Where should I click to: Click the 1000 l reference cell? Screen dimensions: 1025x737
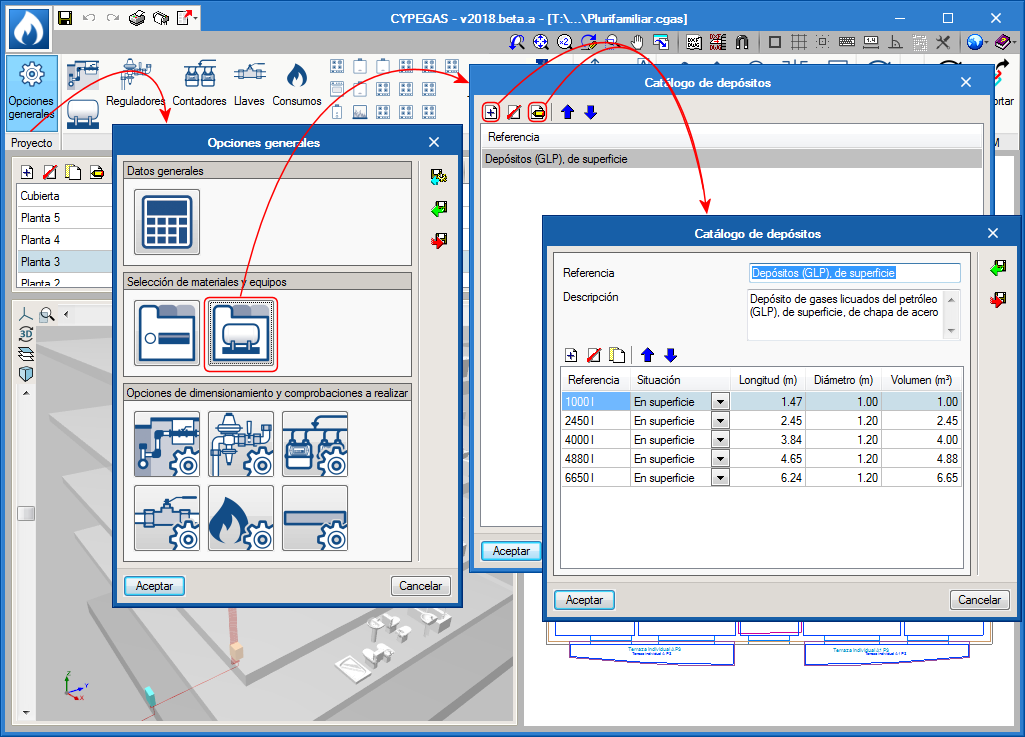tap(595, 402)
